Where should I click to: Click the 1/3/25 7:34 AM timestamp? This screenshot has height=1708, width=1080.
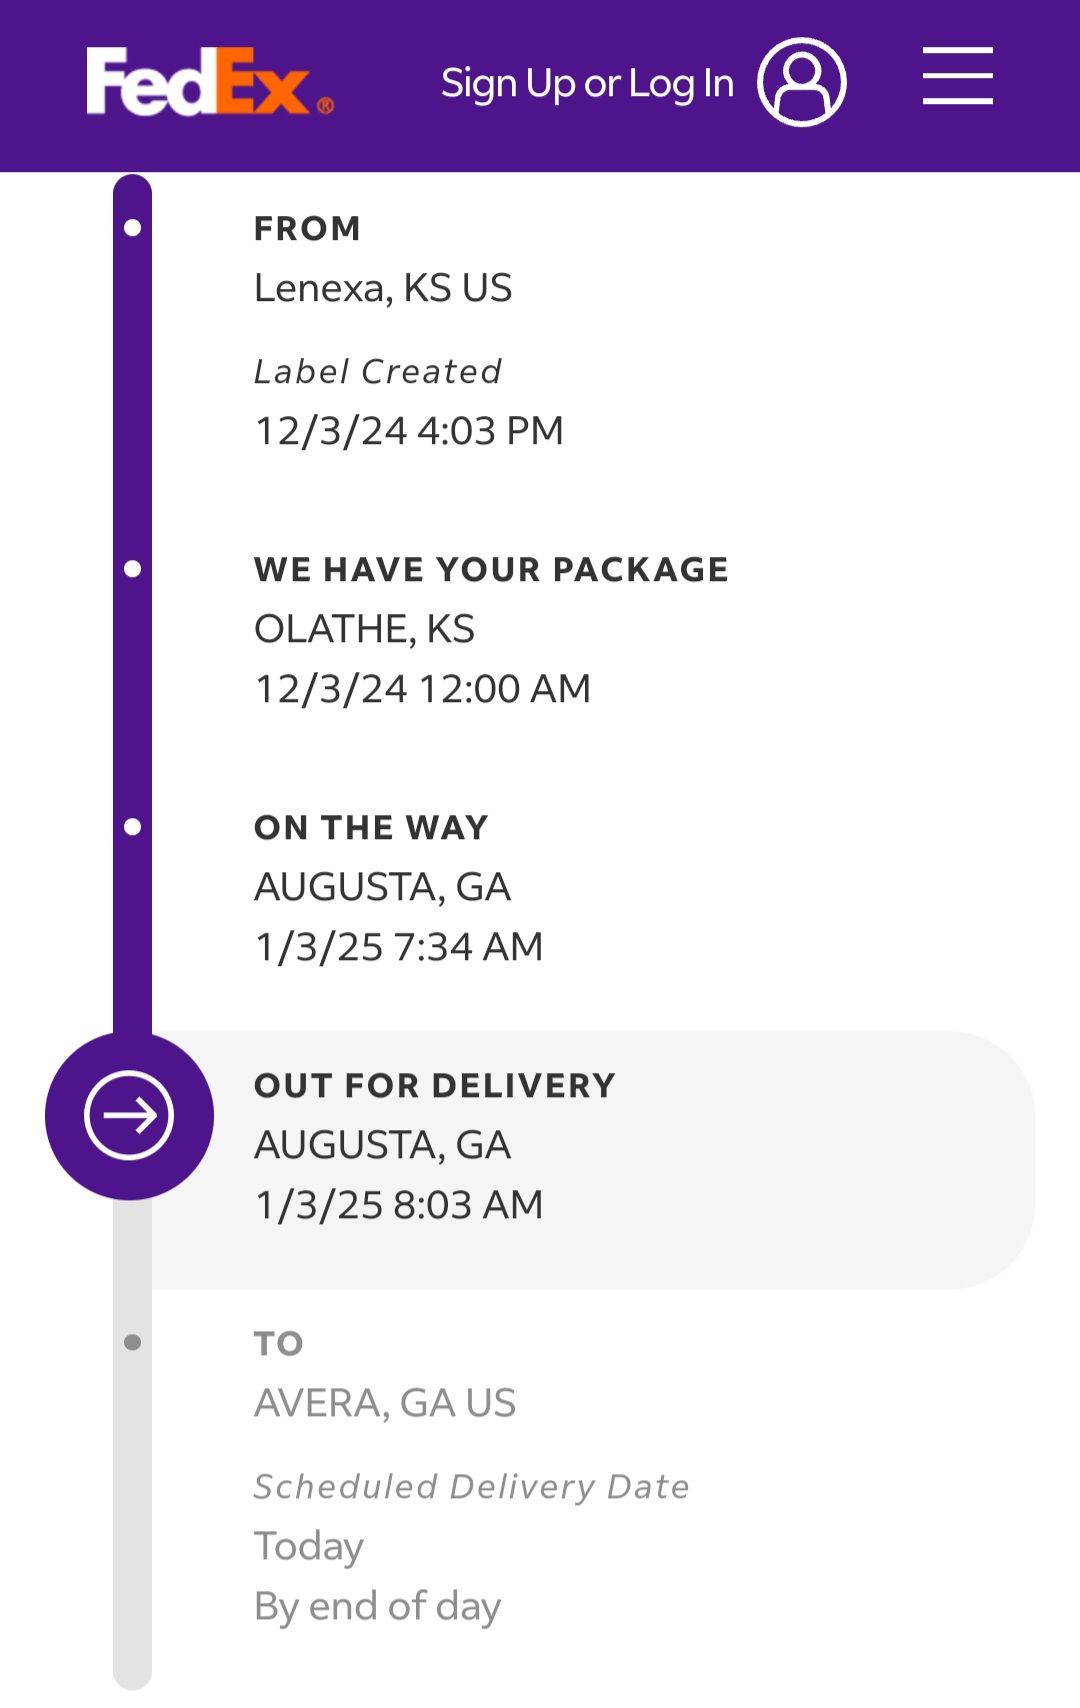click(399, 947)
